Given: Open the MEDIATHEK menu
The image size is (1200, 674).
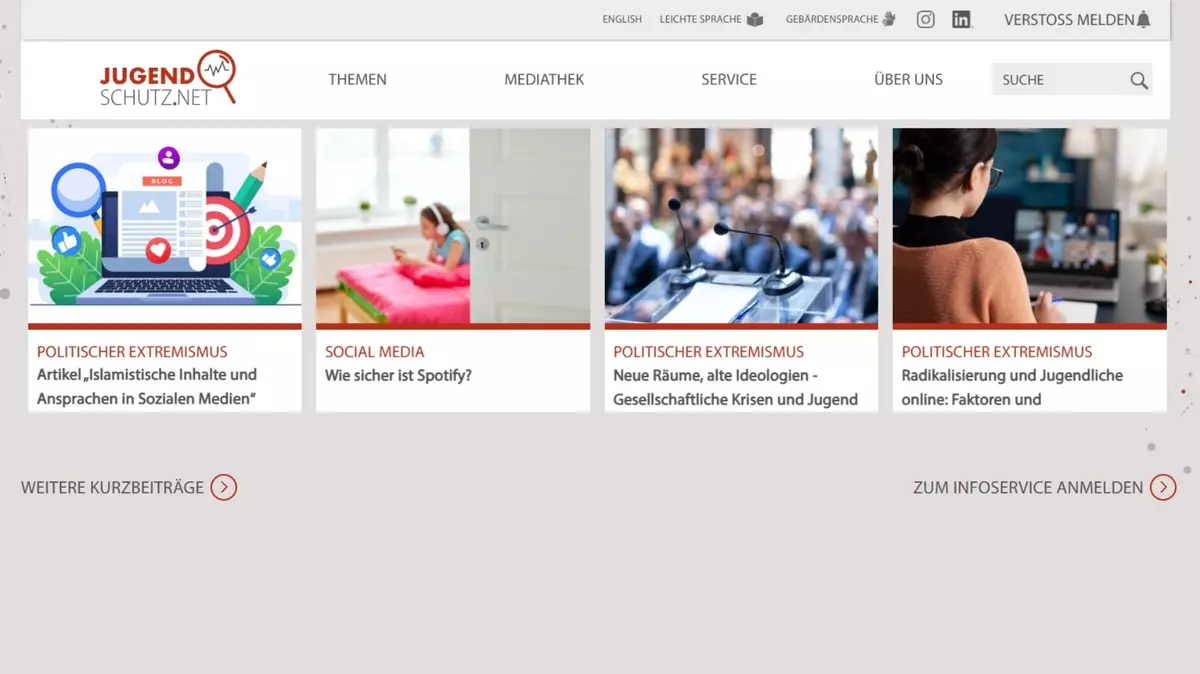Looking at the screenshot, I should coord(544,79).
